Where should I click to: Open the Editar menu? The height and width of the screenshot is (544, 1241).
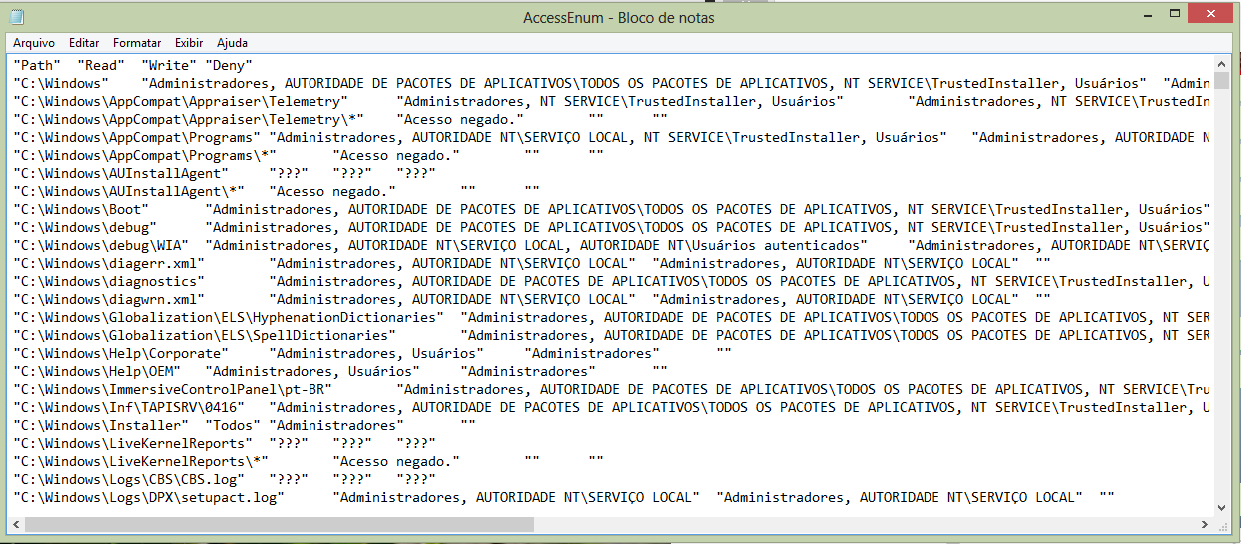coord(84,43)
